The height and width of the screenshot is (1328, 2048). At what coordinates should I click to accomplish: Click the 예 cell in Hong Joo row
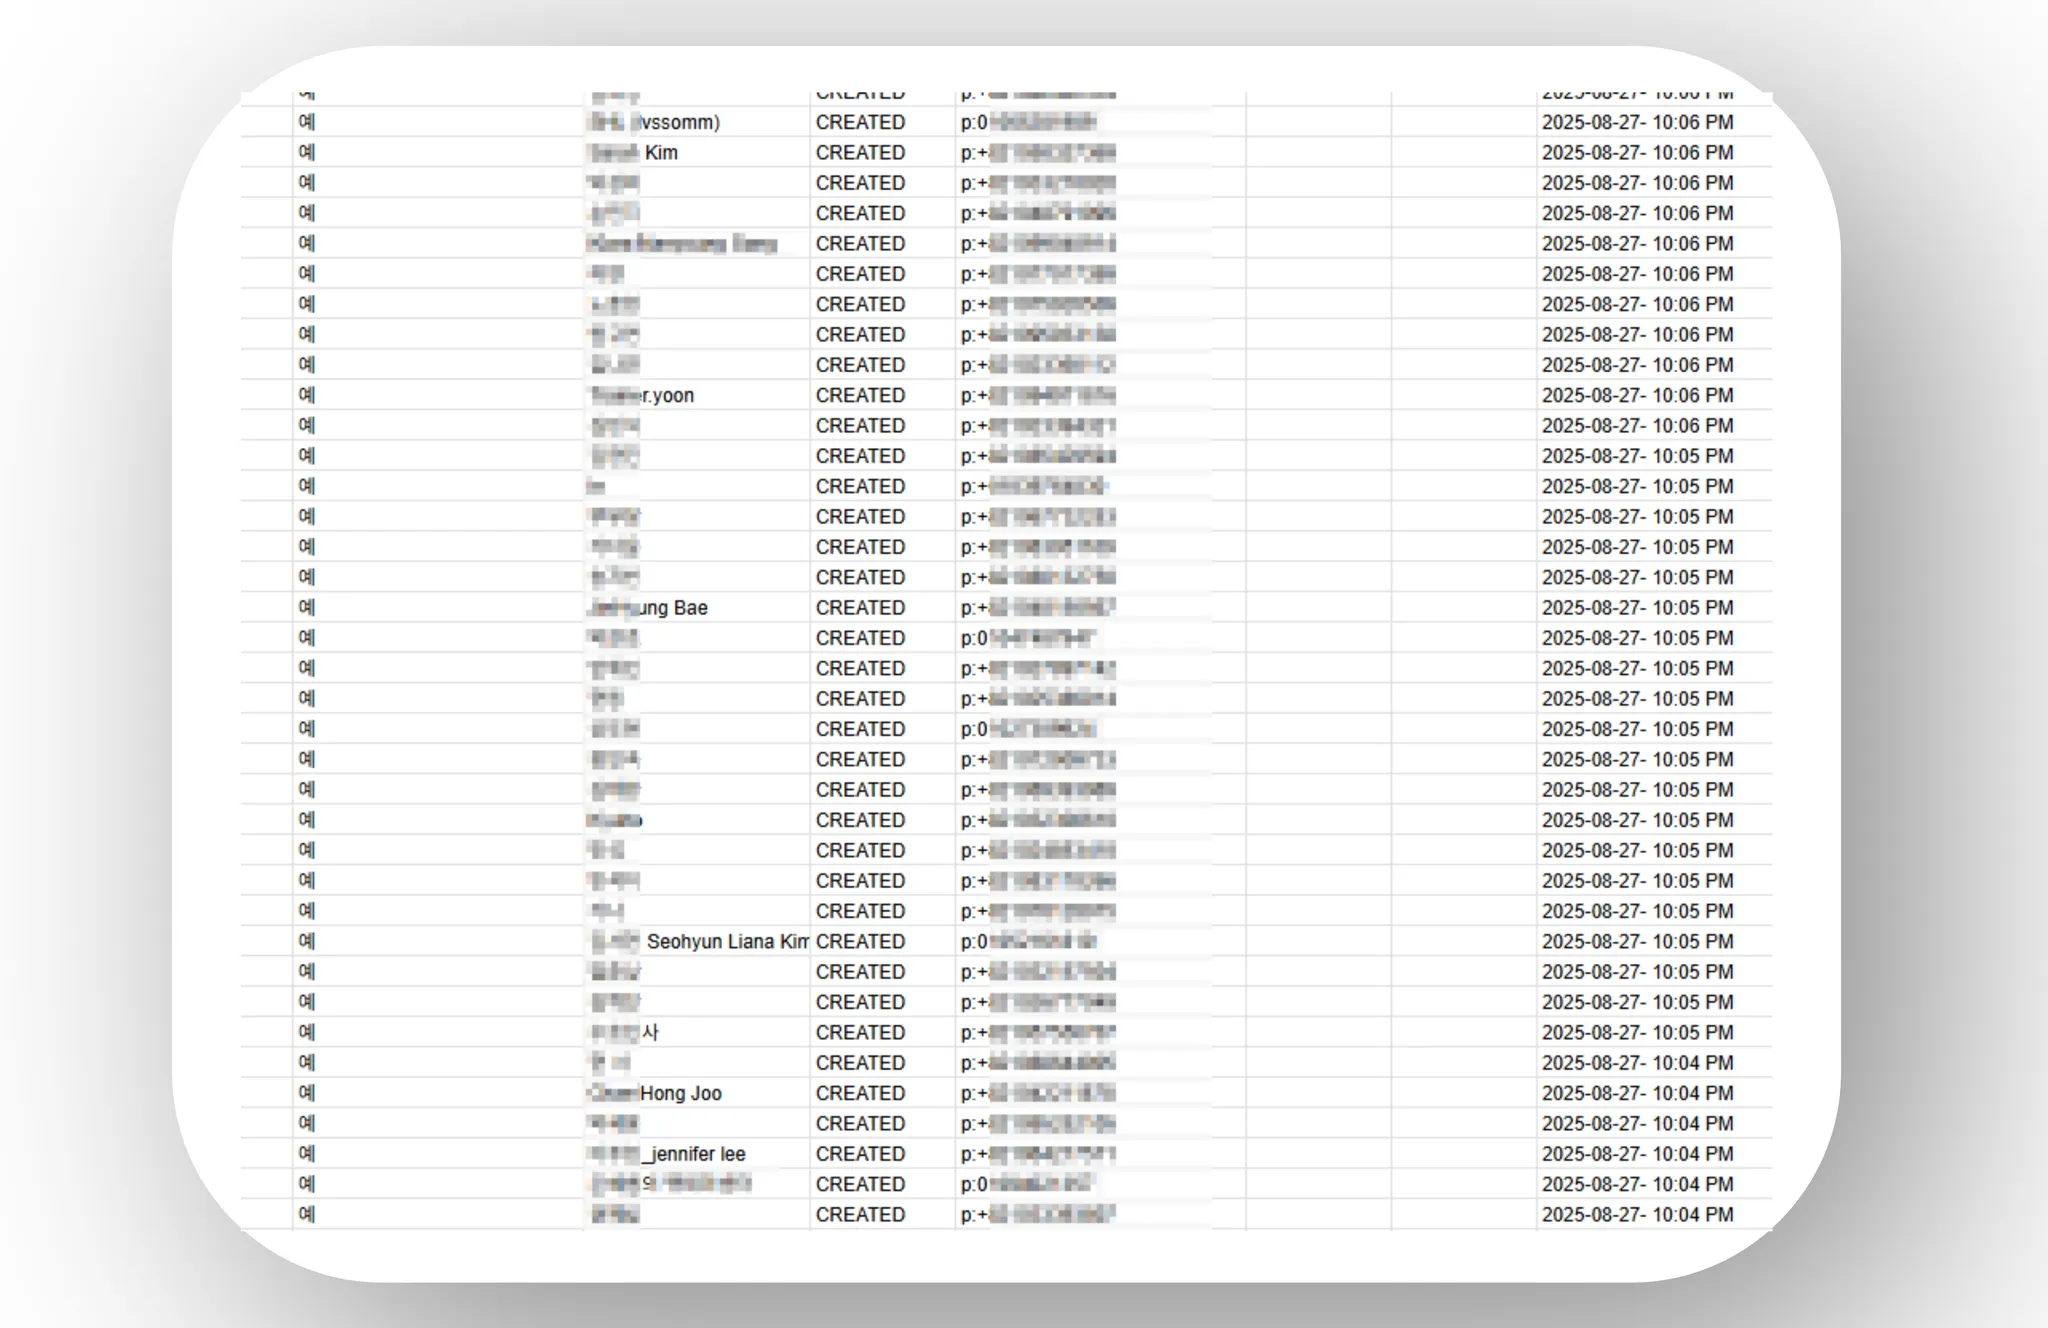(306, 1093)
